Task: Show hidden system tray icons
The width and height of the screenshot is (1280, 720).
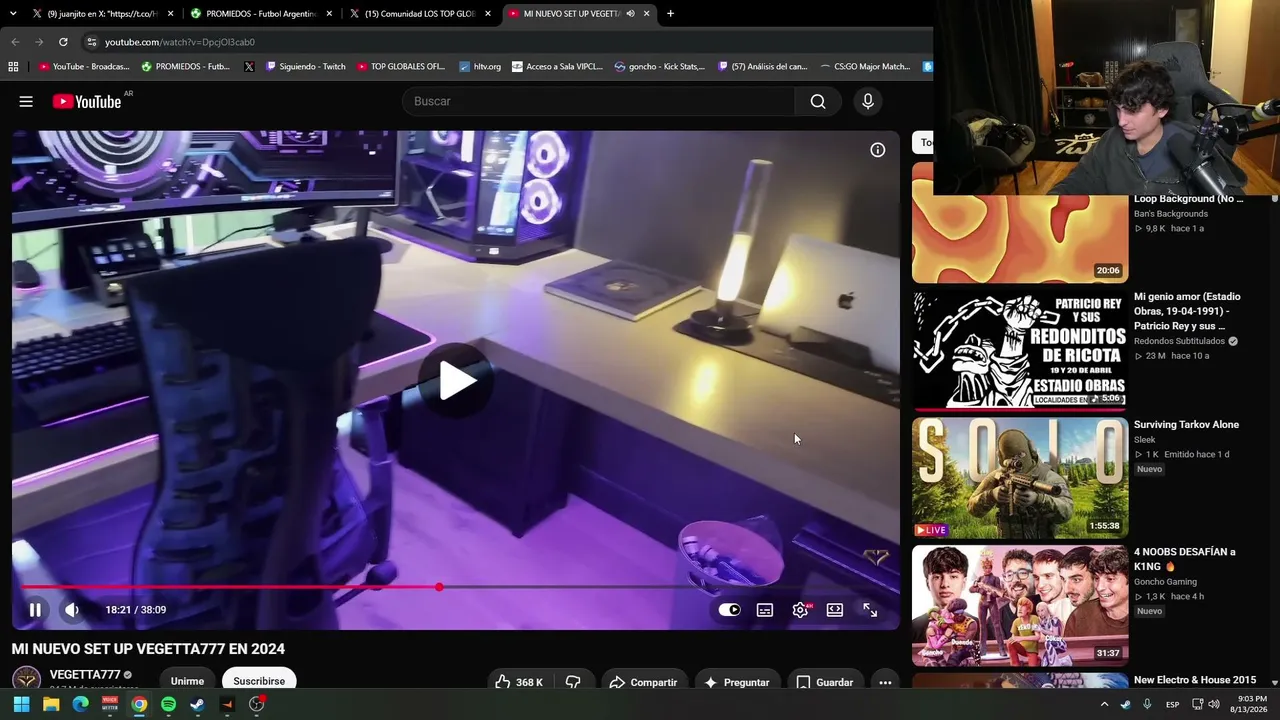Action: click(x=1104, y=704)
